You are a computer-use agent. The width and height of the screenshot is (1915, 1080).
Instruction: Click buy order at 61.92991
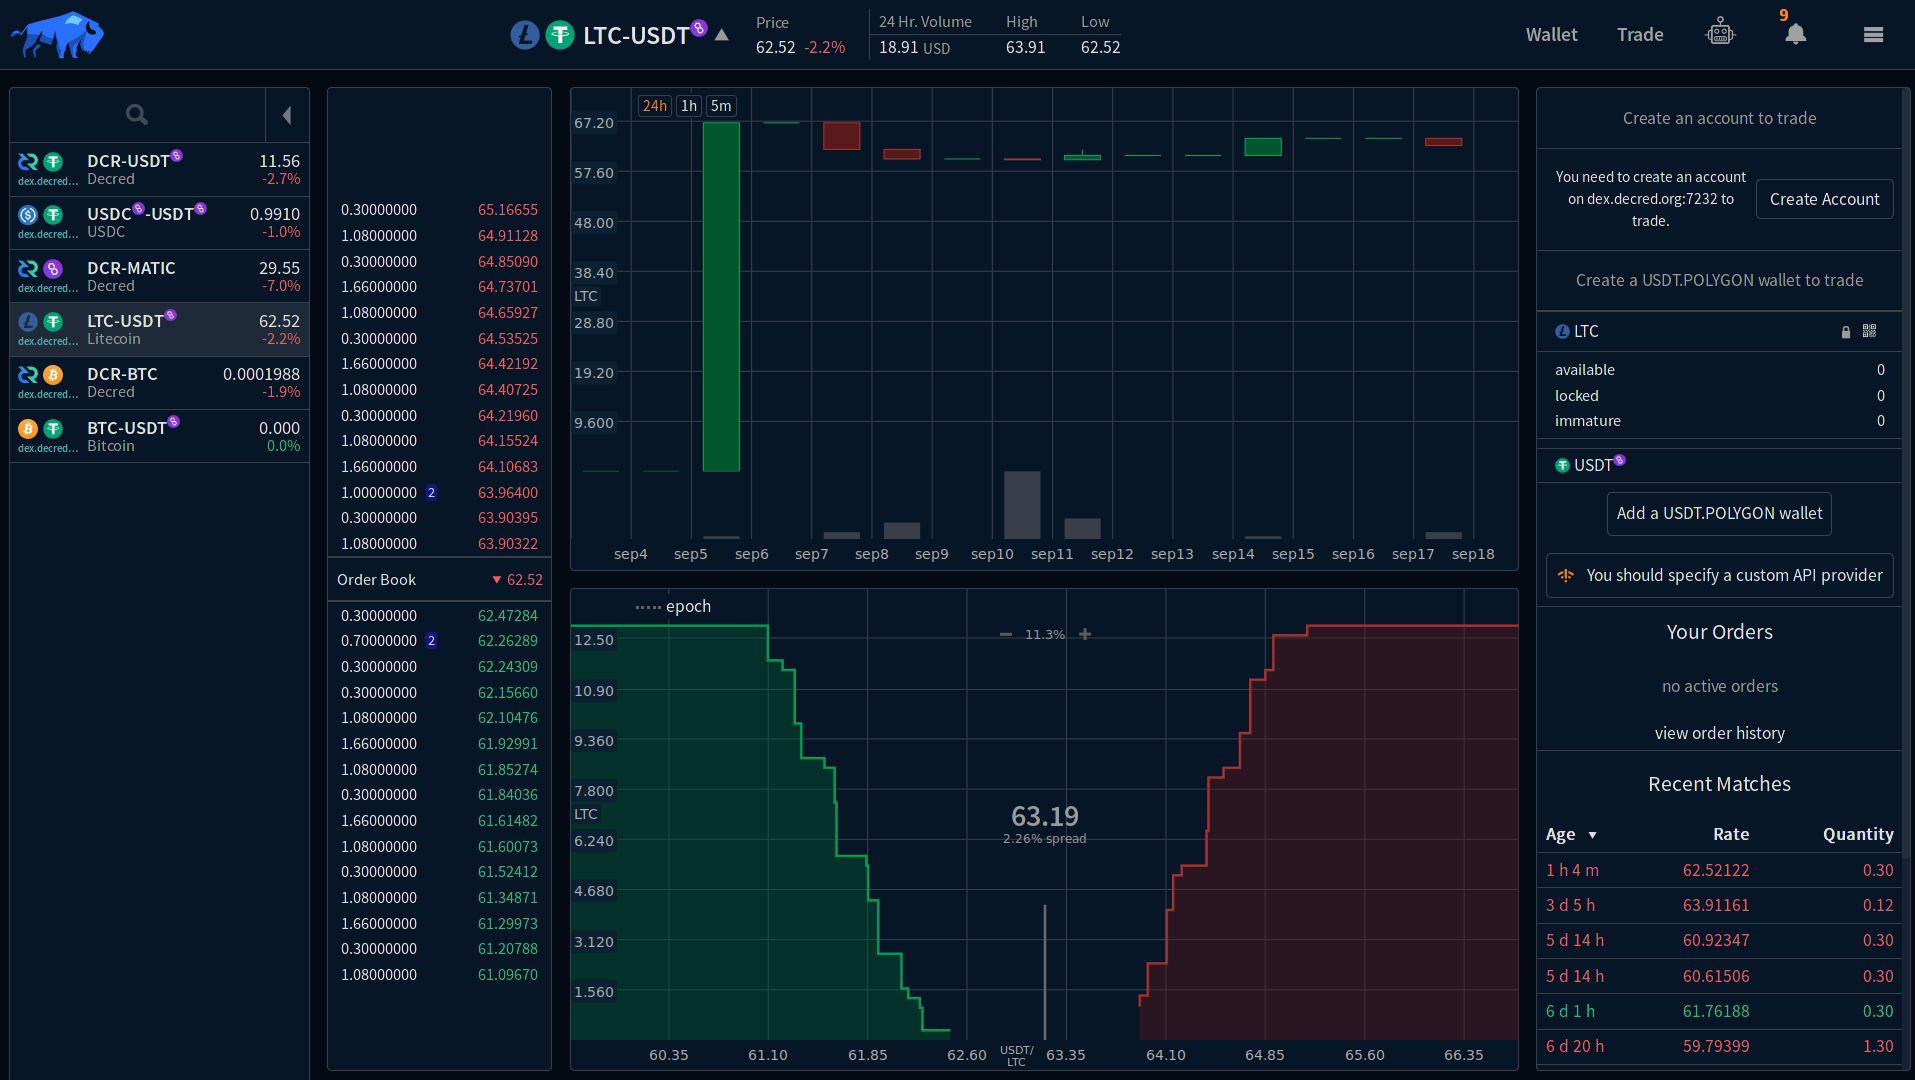tap(439, 744)
